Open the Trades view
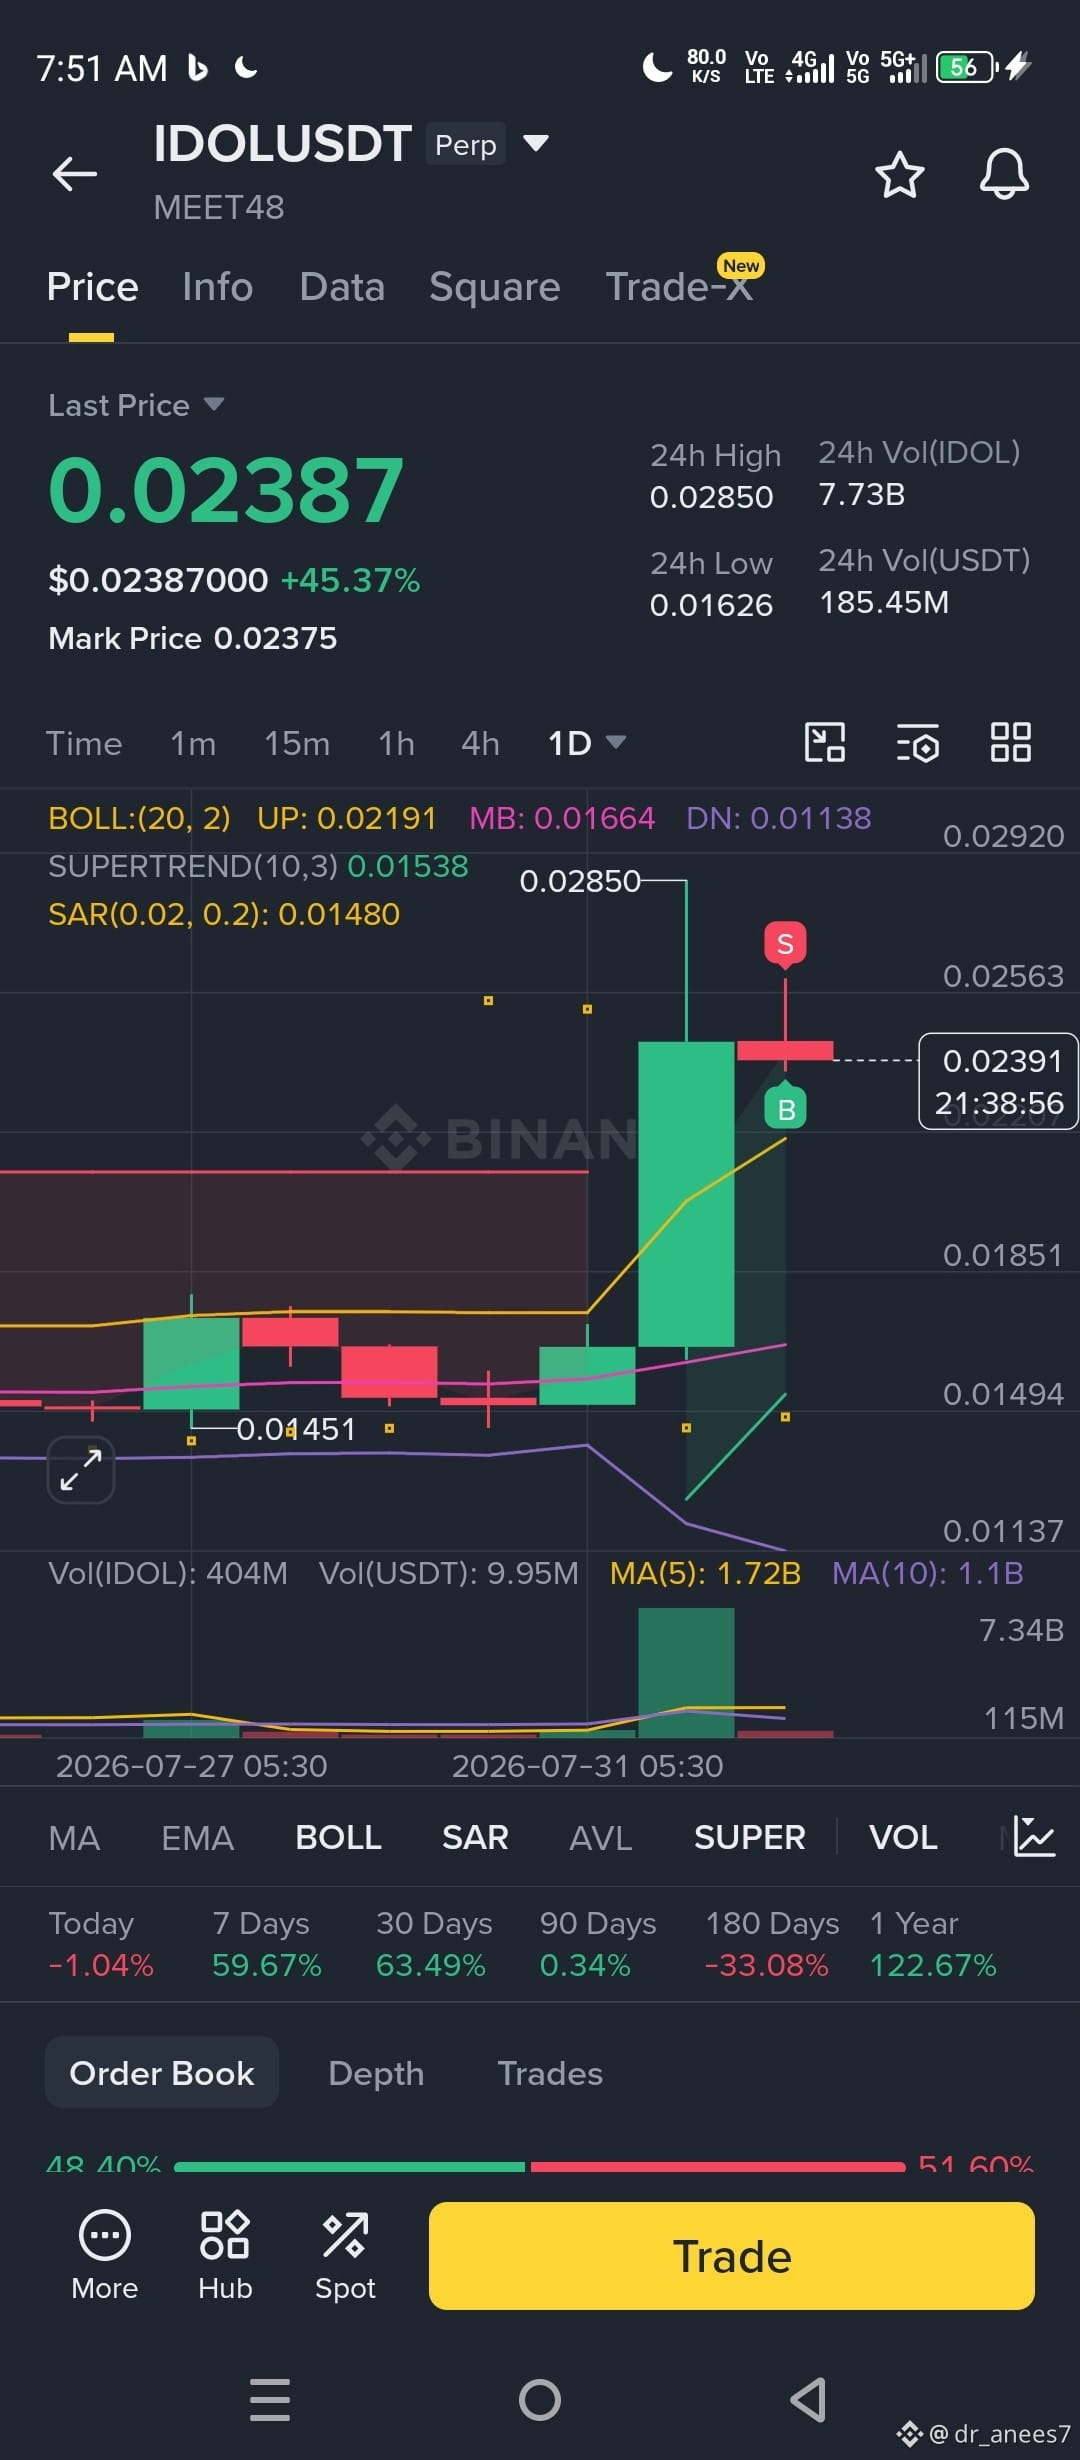This screenshot has width=1080, height=2460. [x=550, y=2073]
